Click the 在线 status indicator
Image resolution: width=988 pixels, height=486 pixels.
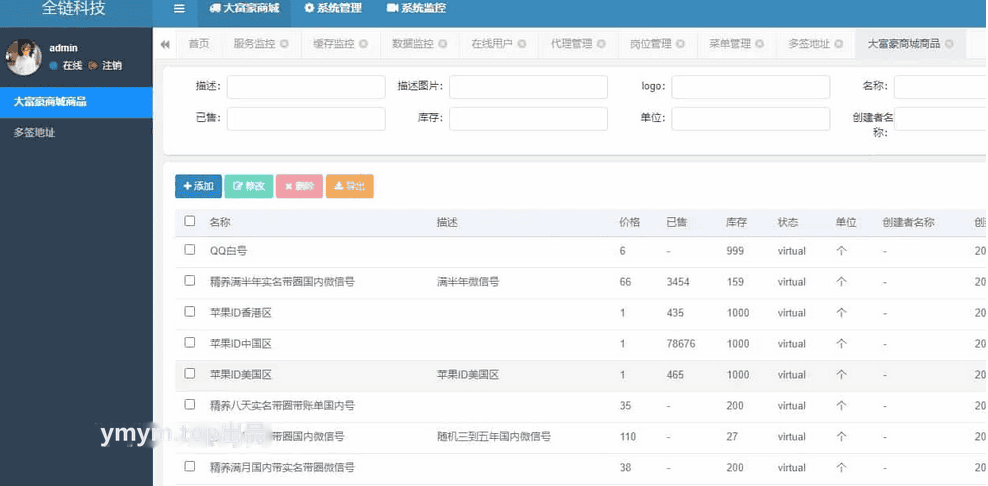(66, 66)
